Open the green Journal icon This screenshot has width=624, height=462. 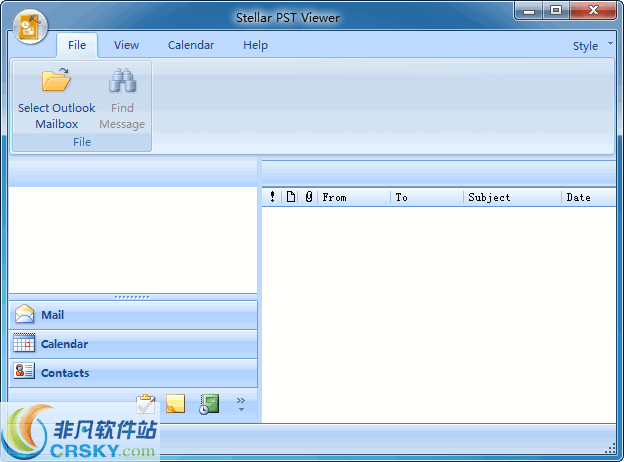click(209, 404)
